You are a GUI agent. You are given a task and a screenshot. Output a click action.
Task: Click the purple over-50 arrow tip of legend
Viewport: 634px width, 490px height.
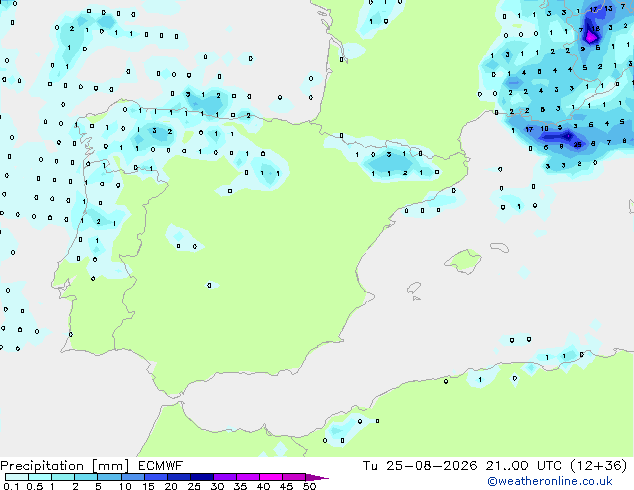pyautogui.click(x=317, y=477)
